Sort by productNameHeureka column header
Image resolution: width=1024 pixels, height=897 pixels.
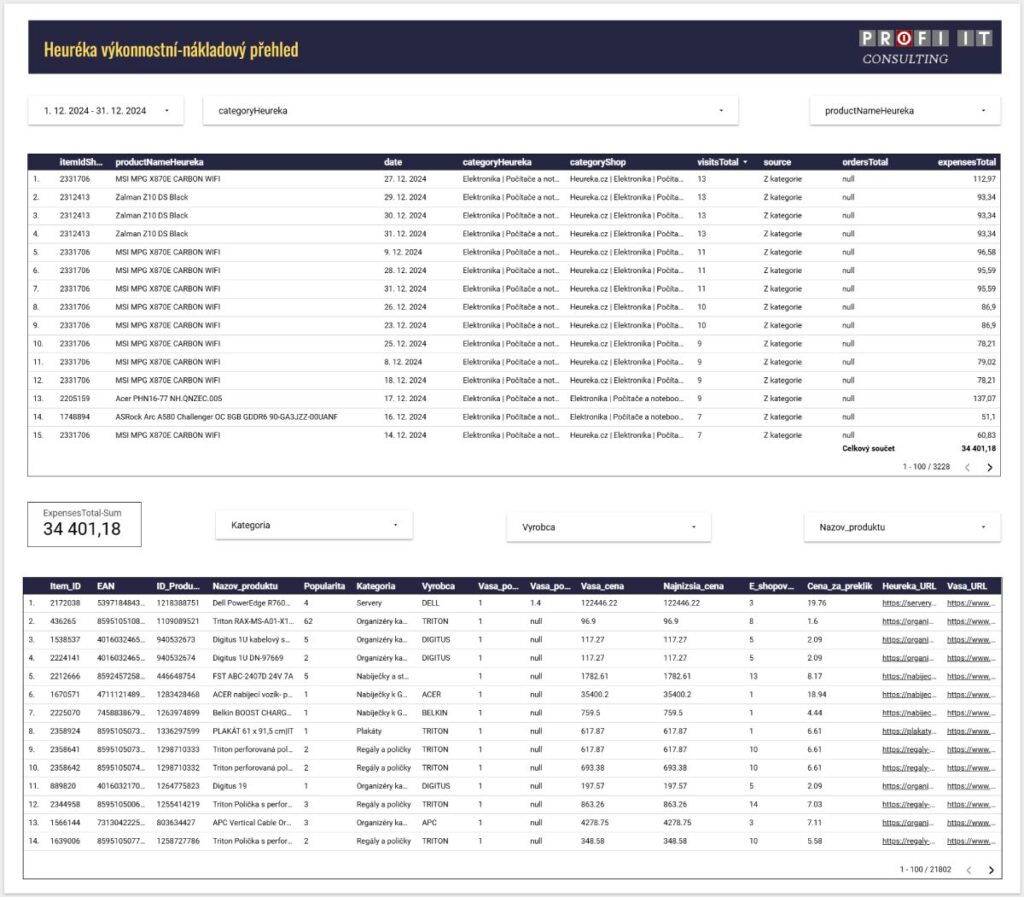159,163
